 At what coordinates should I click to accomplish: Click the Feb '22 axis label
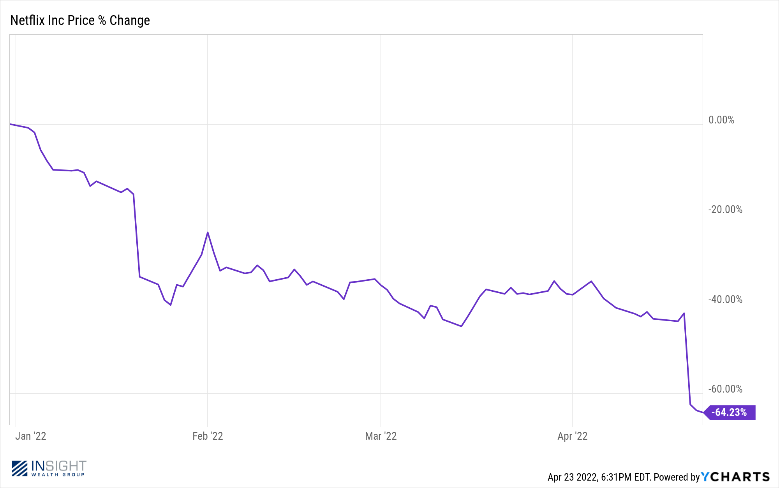click(208, 436)
